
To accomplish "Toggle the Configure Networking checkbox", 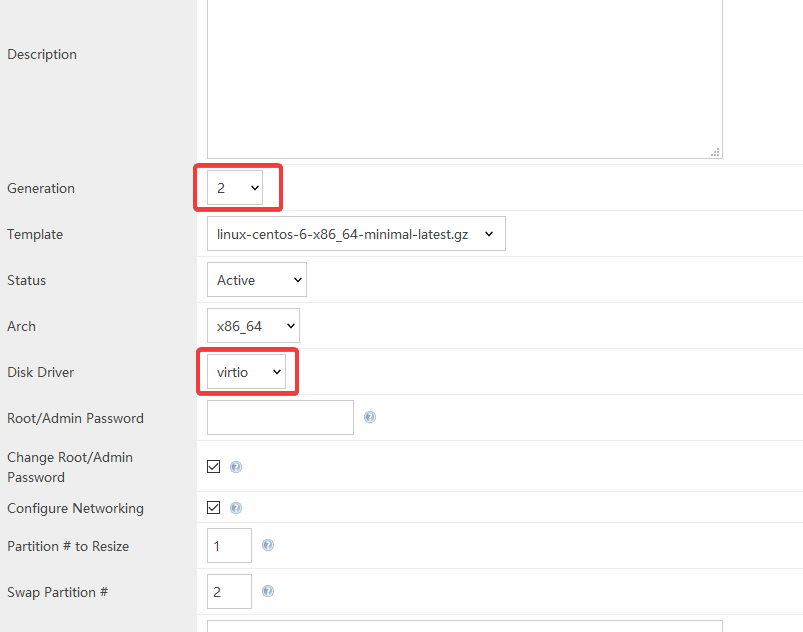I will click(x=214, y=508).
